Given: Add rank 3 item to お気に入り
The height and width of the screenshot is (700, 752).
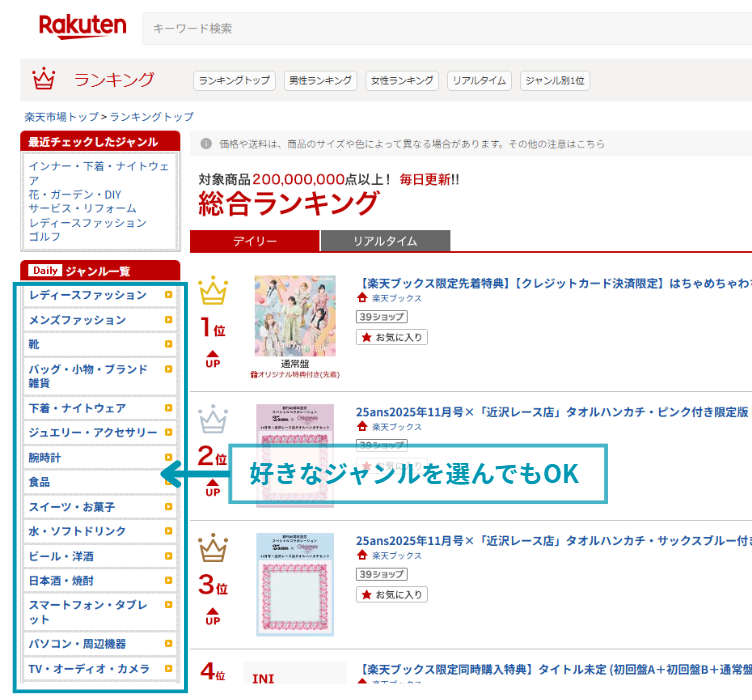Looking at the screenshot, I should (x=392, y=594).
